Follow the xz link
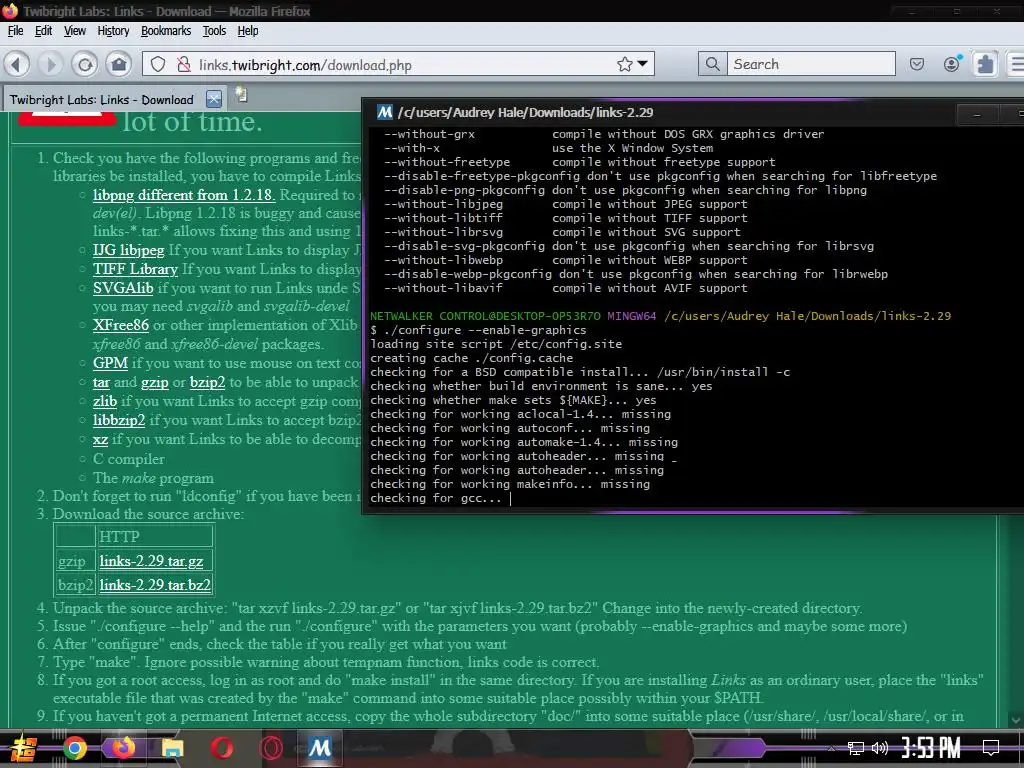The height and width of the screenshot is (768, 1024). (100, 440)
